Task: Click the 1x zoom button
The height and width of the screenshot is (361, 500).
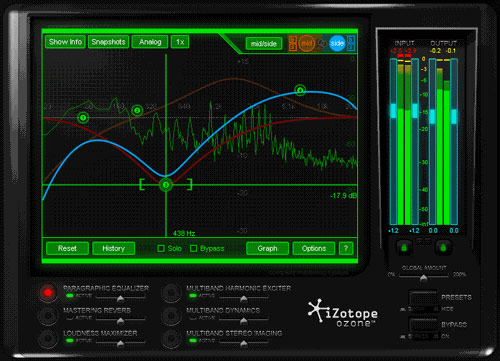Action: 180,42
